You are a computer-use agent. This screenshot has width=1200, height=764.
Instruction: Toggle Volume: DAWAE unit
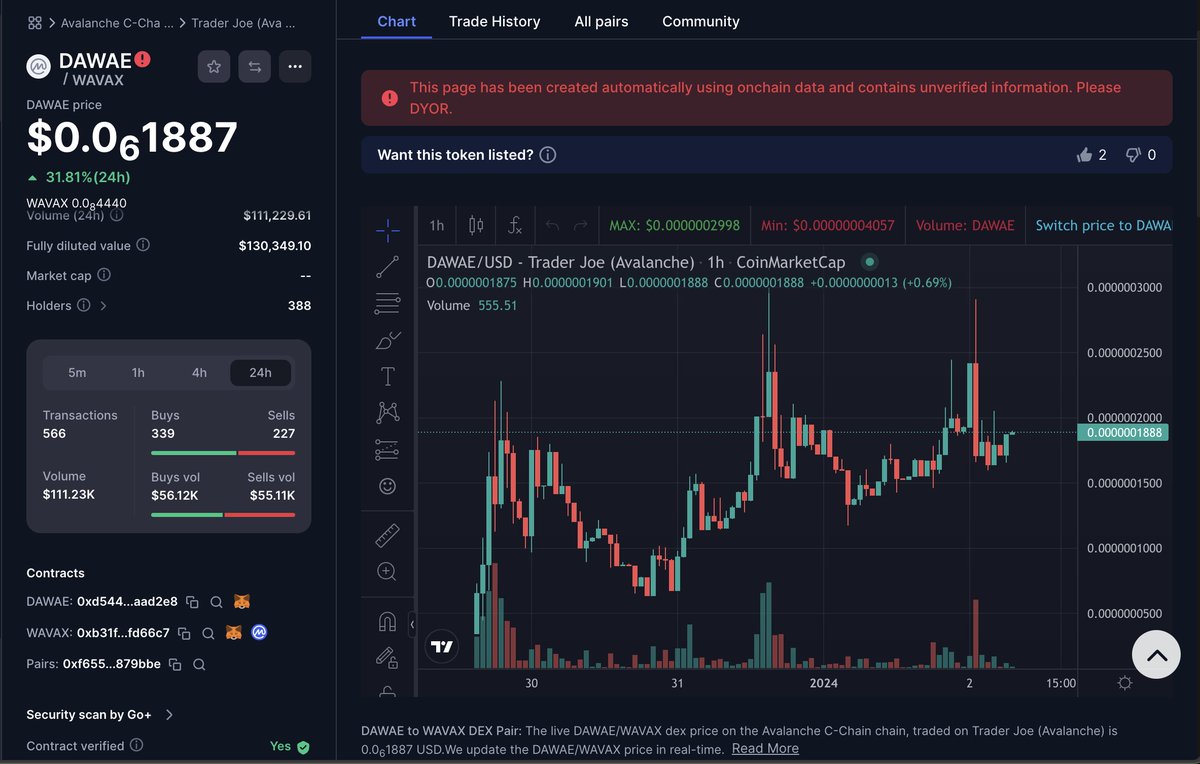965,225
